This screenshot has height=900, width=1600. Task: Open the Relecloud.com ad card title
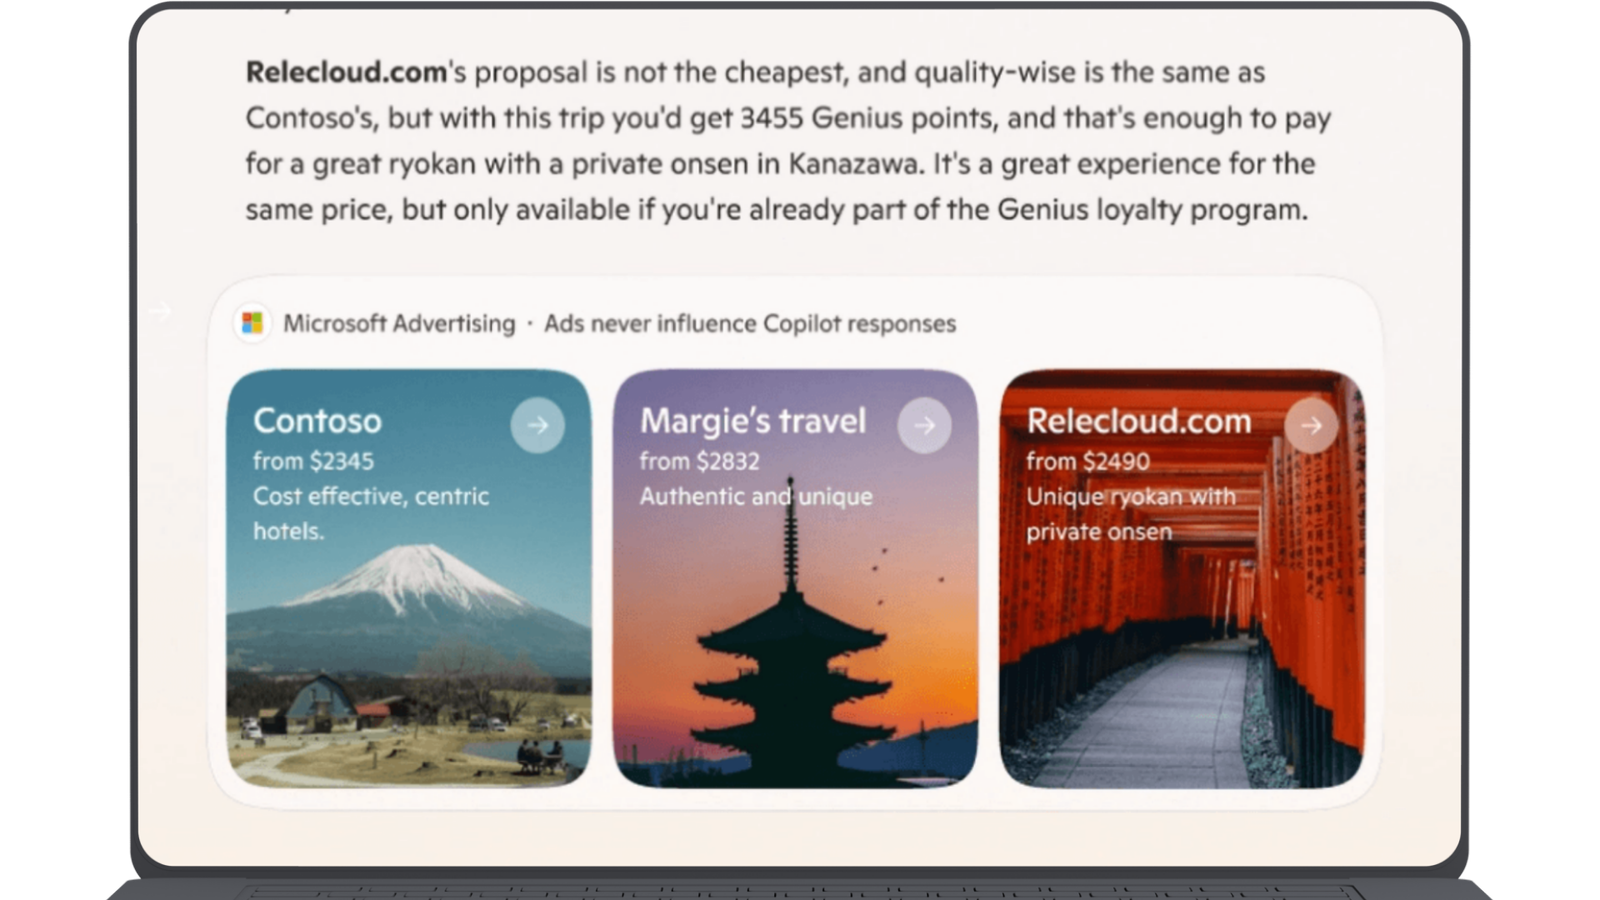[x=1139, y=420]
